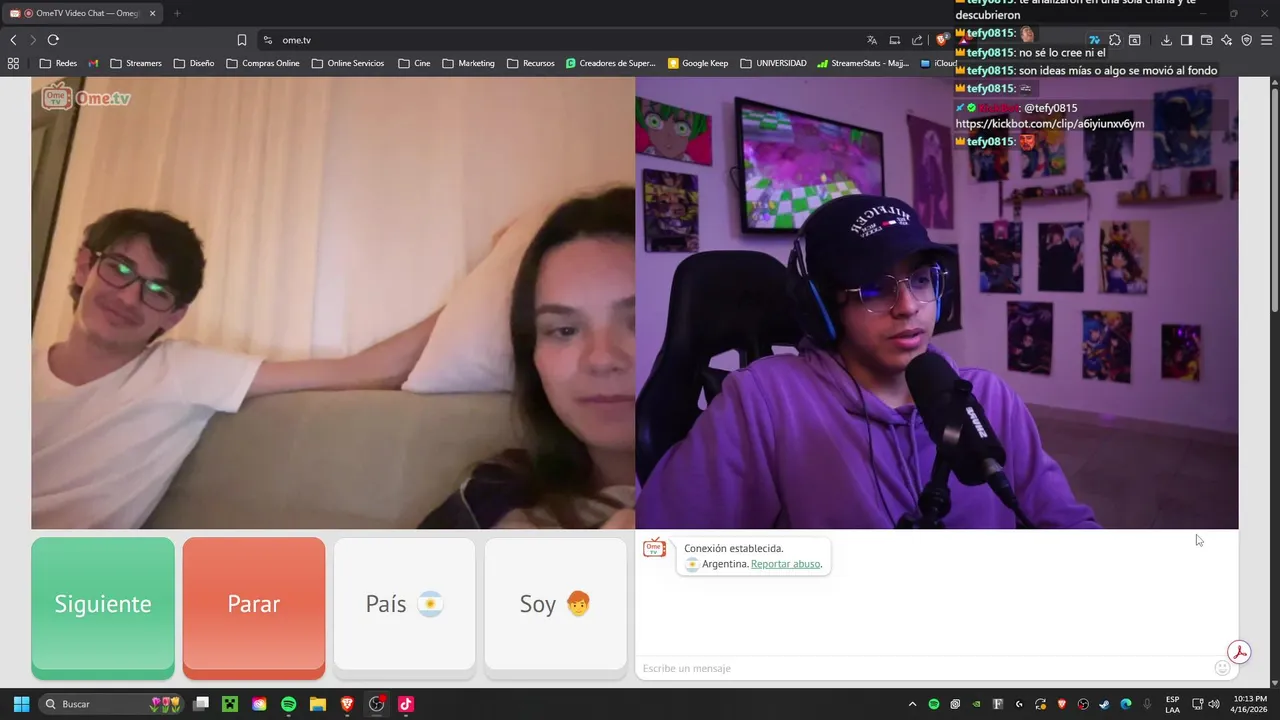Open the 10:13 PM clock calendar
The height and width of the screenshot is (720, 1280).
[x=1250, y=704]
